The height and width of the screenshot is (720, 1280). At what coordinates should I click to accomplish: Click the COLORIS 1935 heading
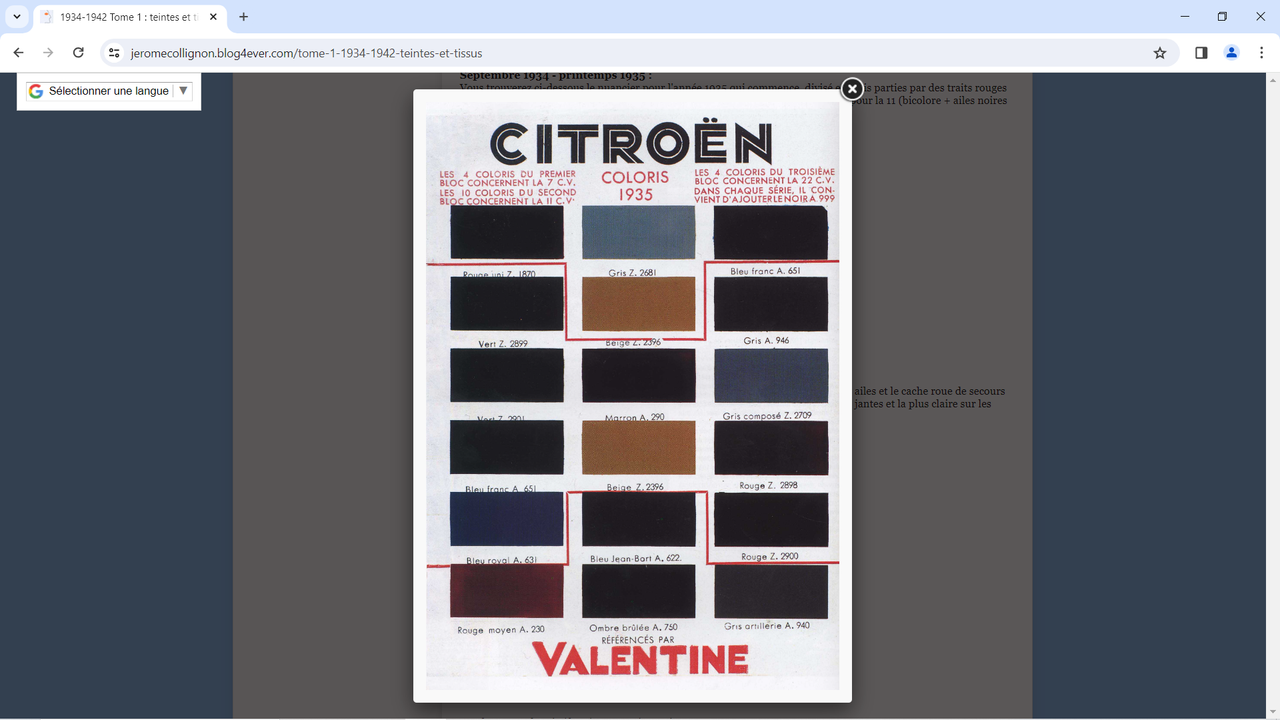tap(635, 186)
